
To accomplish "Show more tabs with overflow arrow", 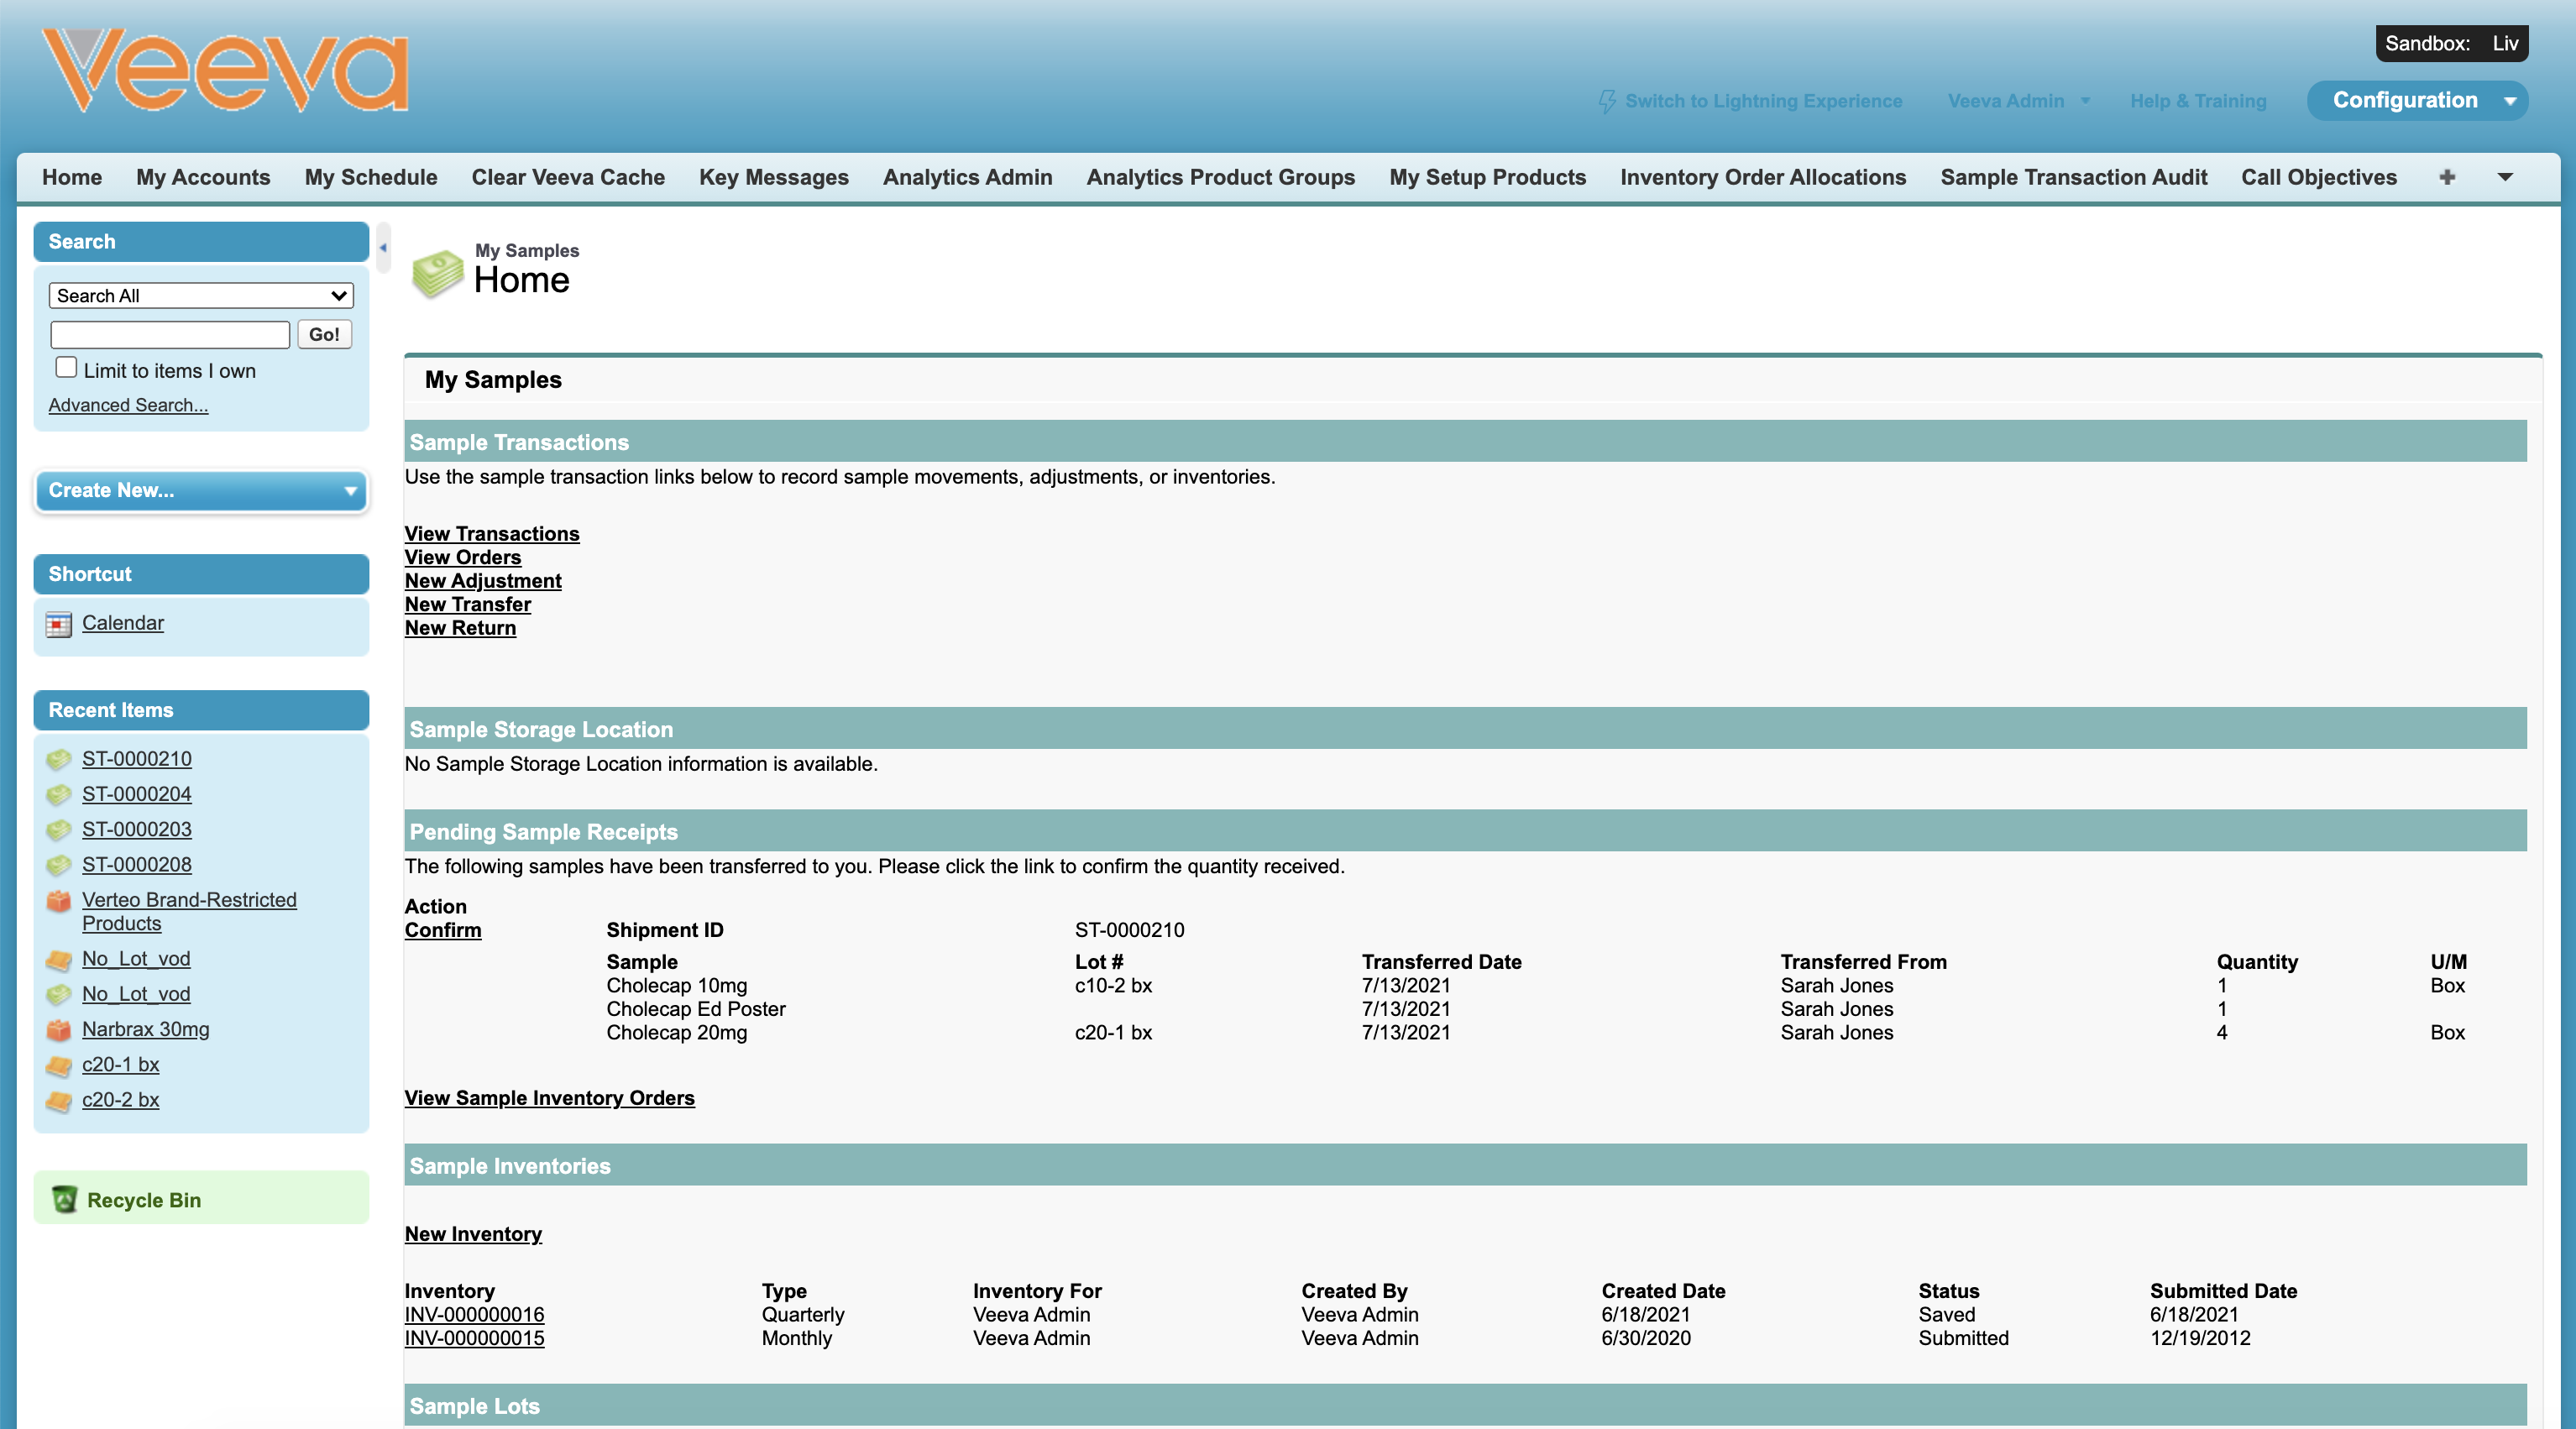I will point(2504,177).
